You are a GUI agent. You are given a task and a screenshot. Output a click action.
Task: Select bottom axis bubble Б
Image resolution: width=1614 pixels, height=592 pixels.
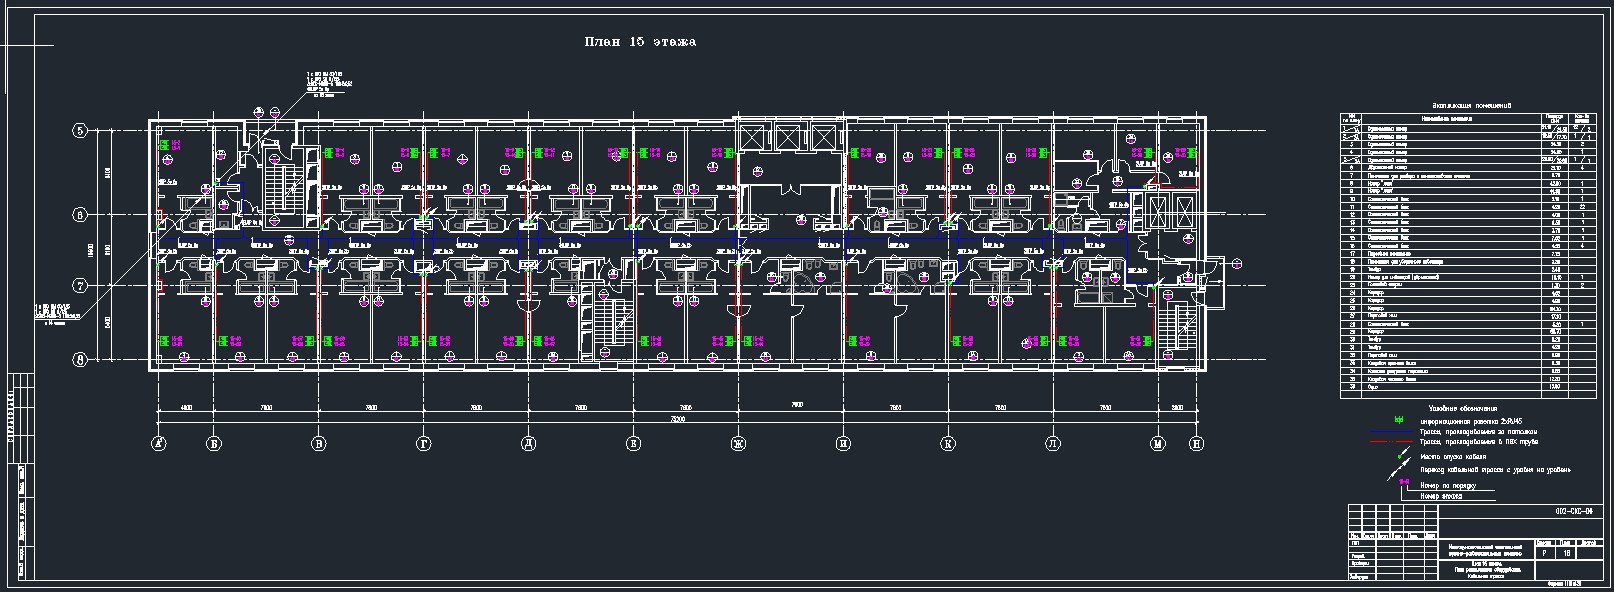(213, 442)
